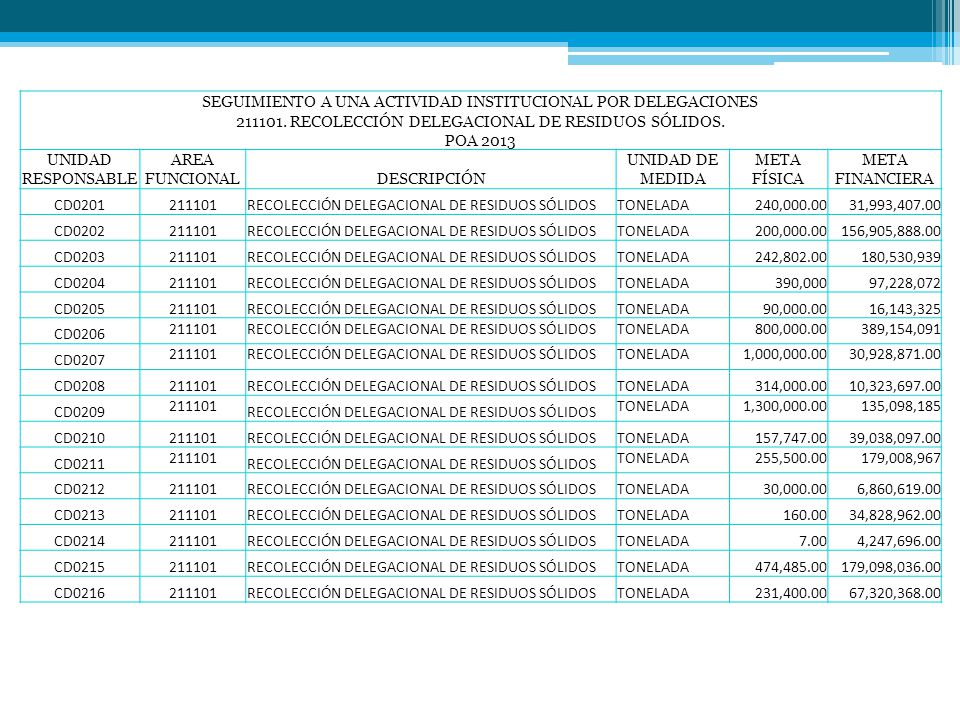Select meta física value 242,802.00
Screen dimensions: 960x720
click(790, 257)
